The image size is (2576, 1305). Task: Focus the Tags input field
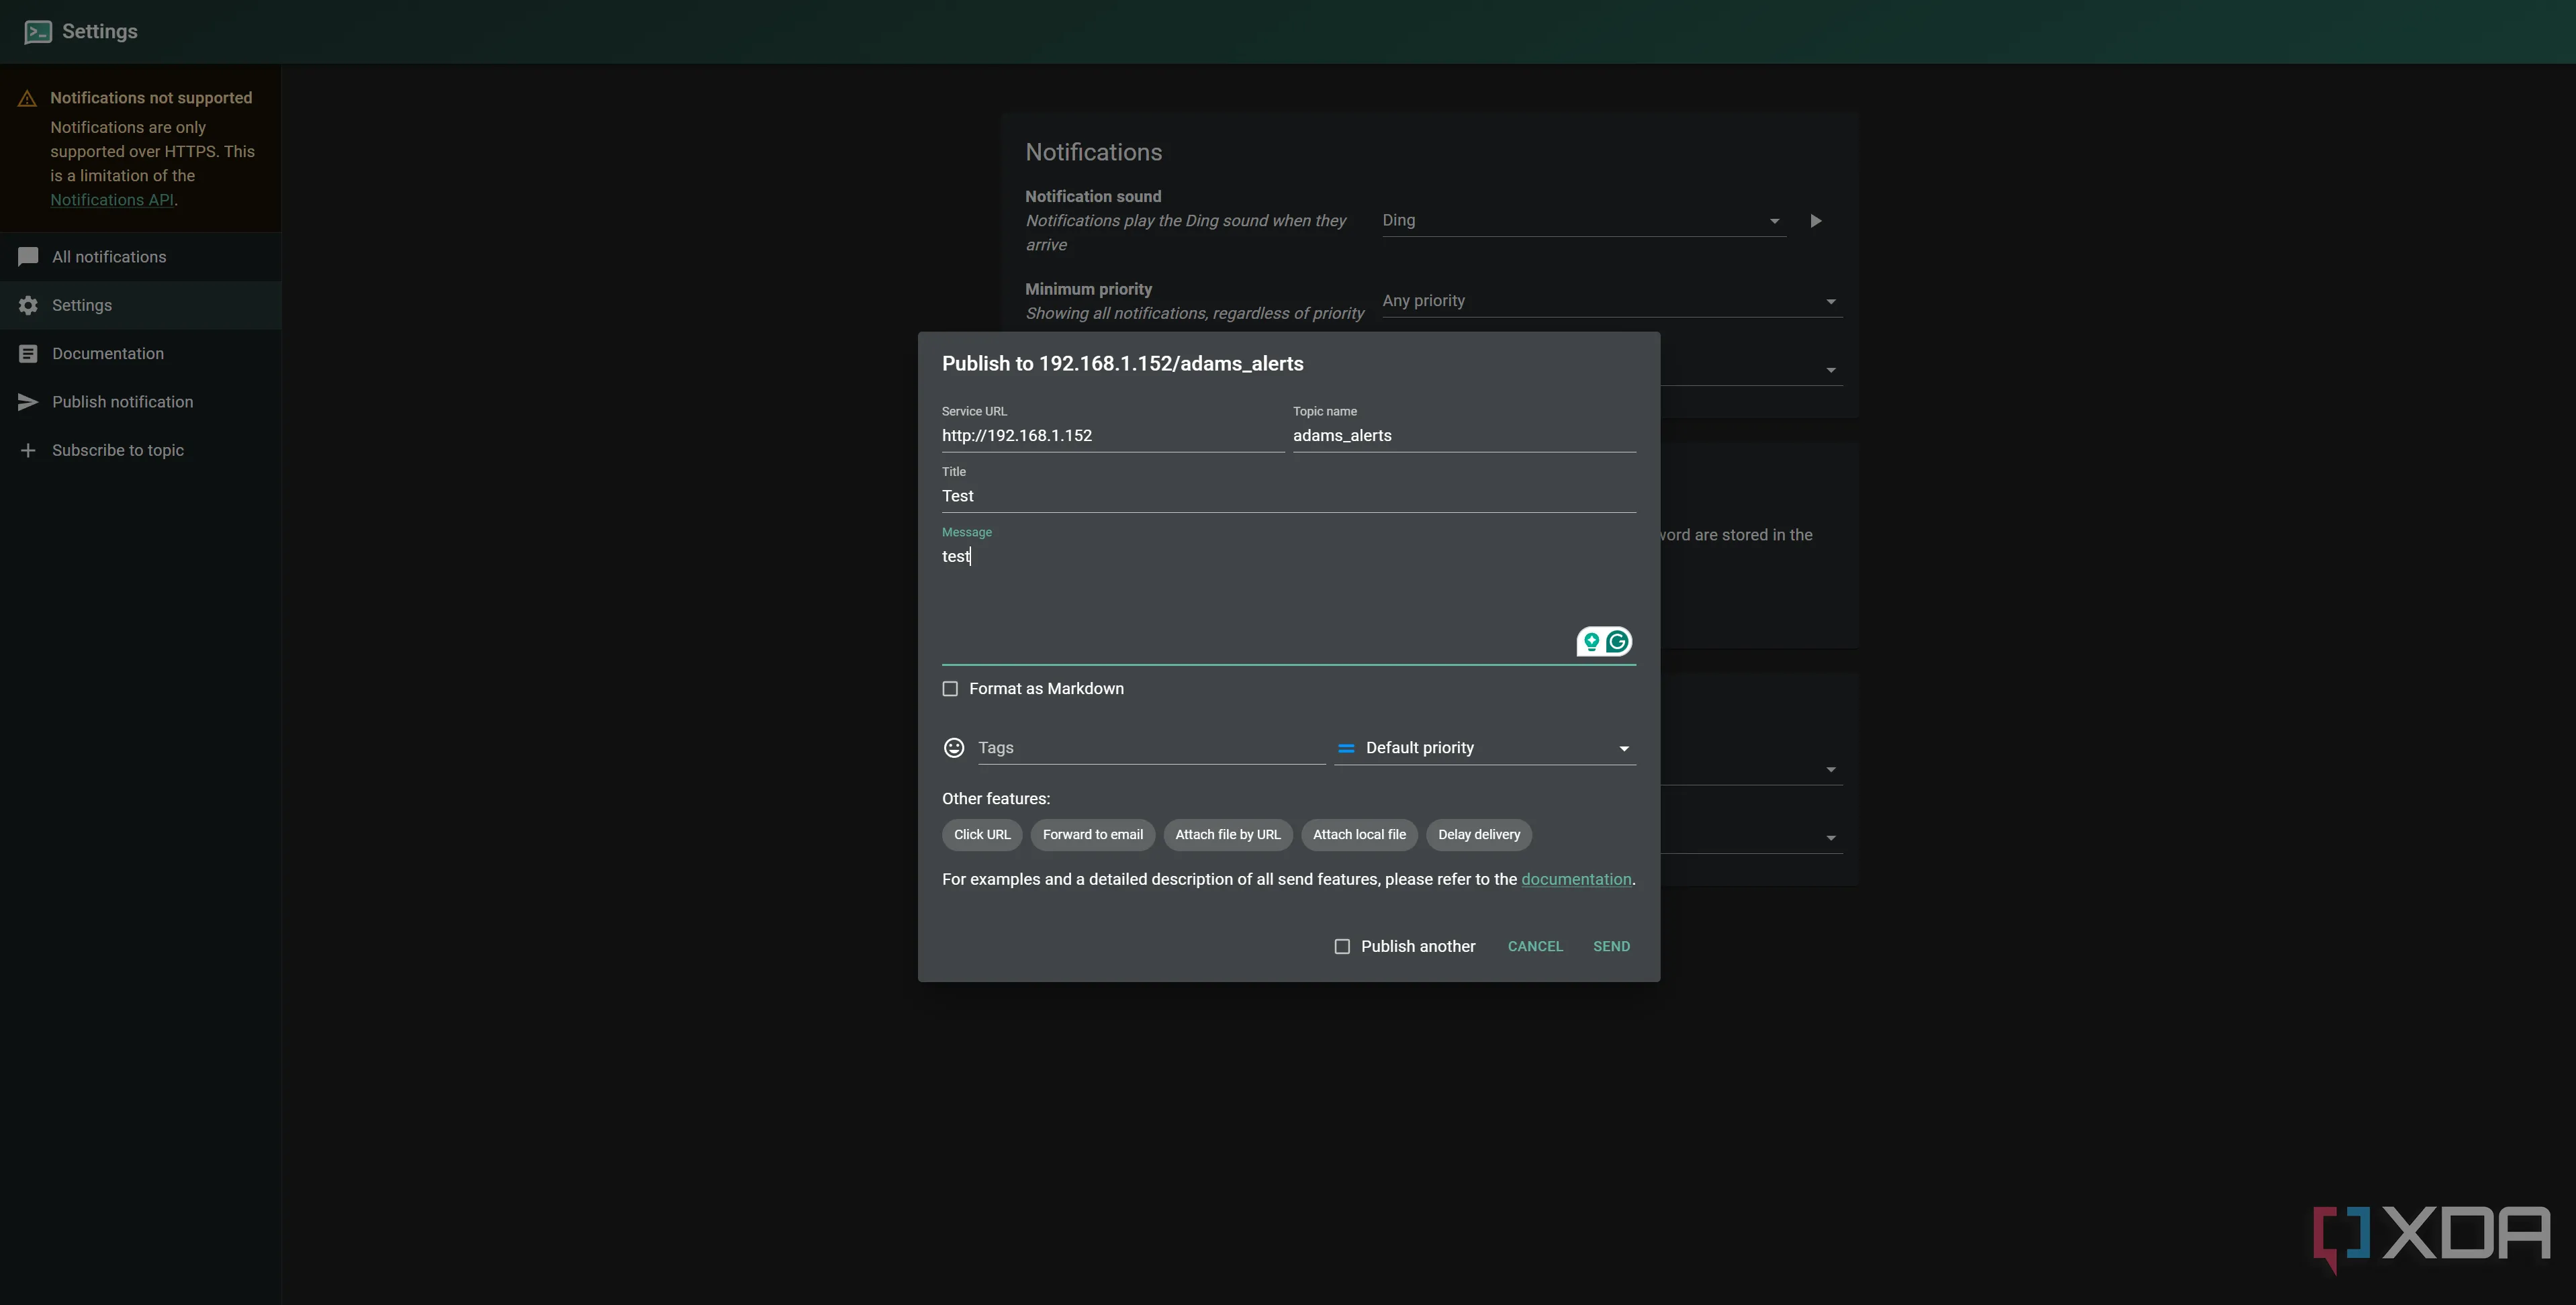(1151, 748)
